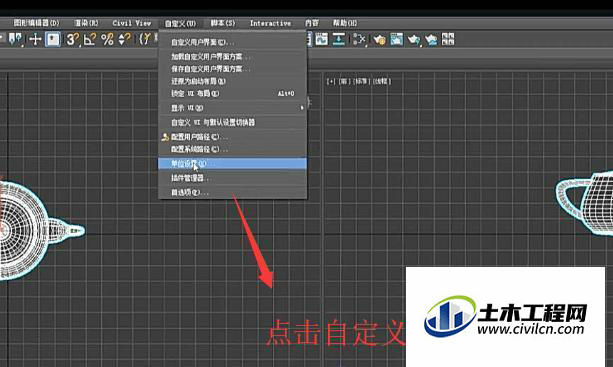Screen dimensions: 613x367
Task: Select the wireframe teapot in the right viewport
Action: pyautogui.click(x=586, y=202)
